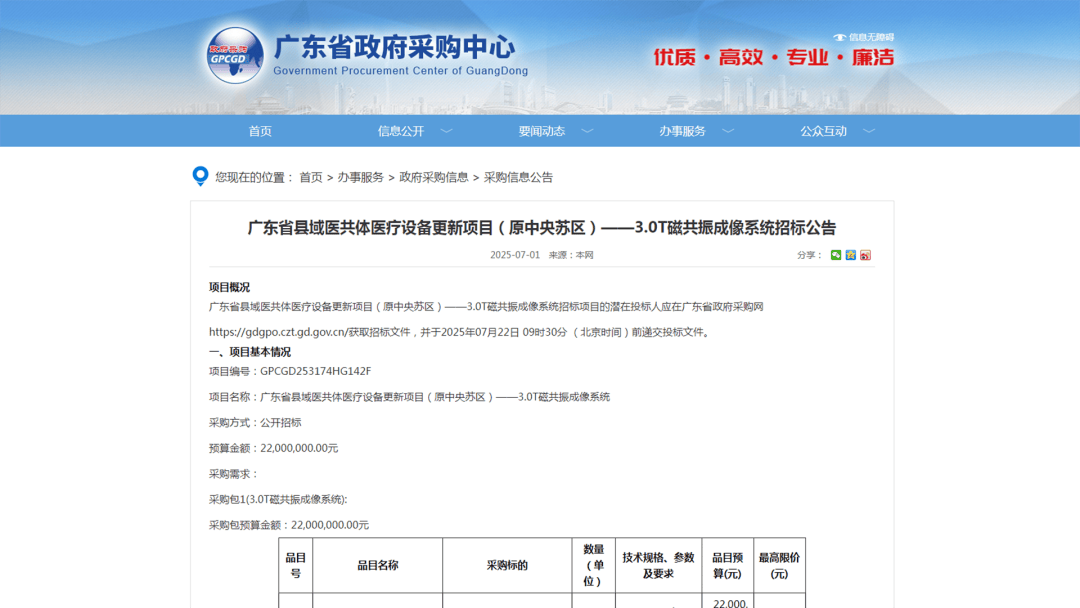Open the 信息公开 navigation menu item
Screen dimensions: 1080x608
point(401,131)
